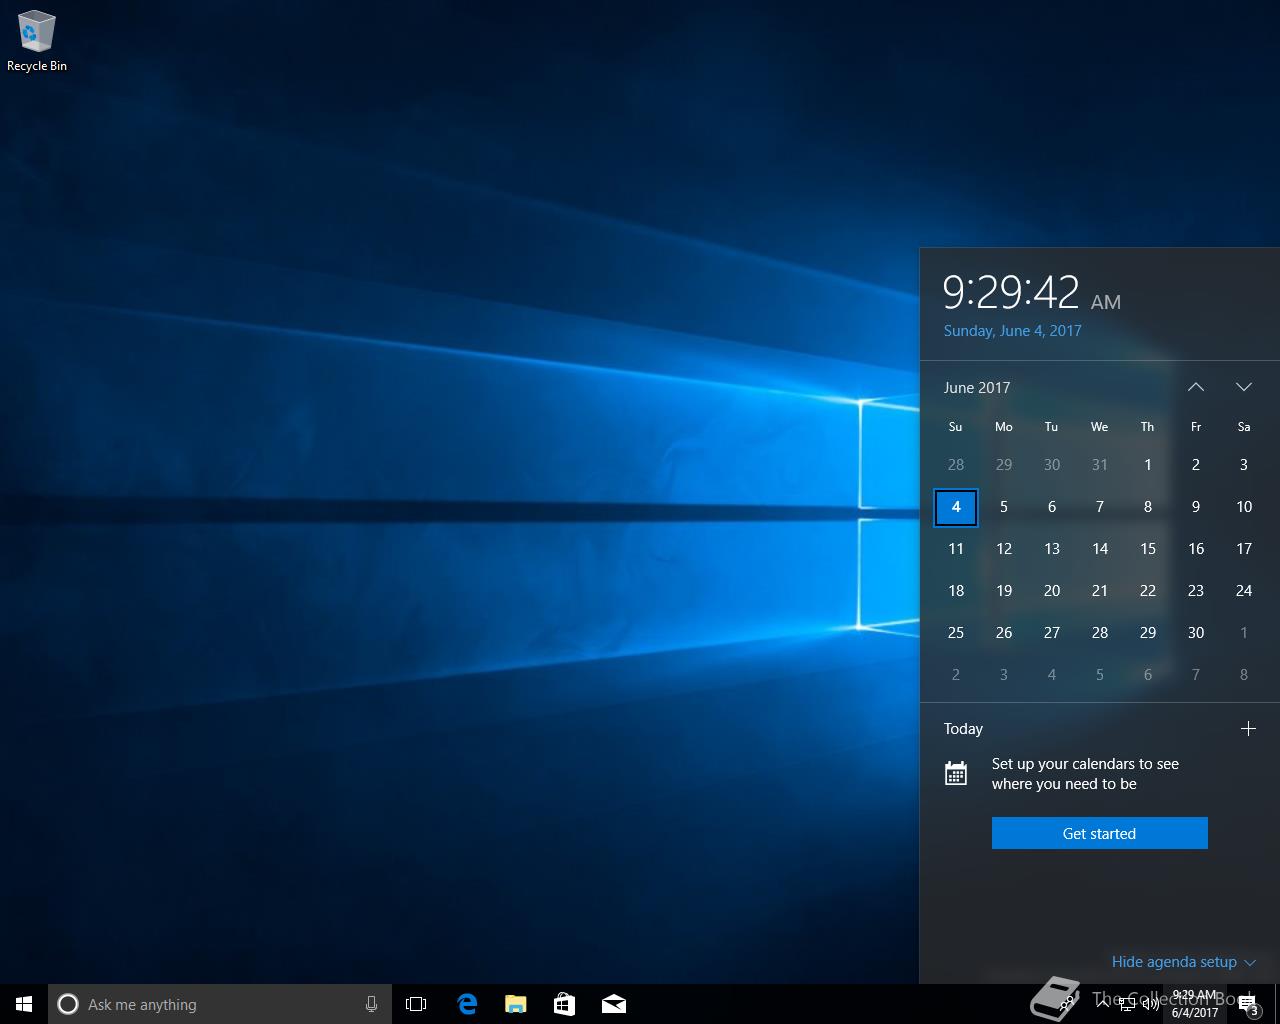Open the Windows Store taskbar icon

pos(564,1004)
